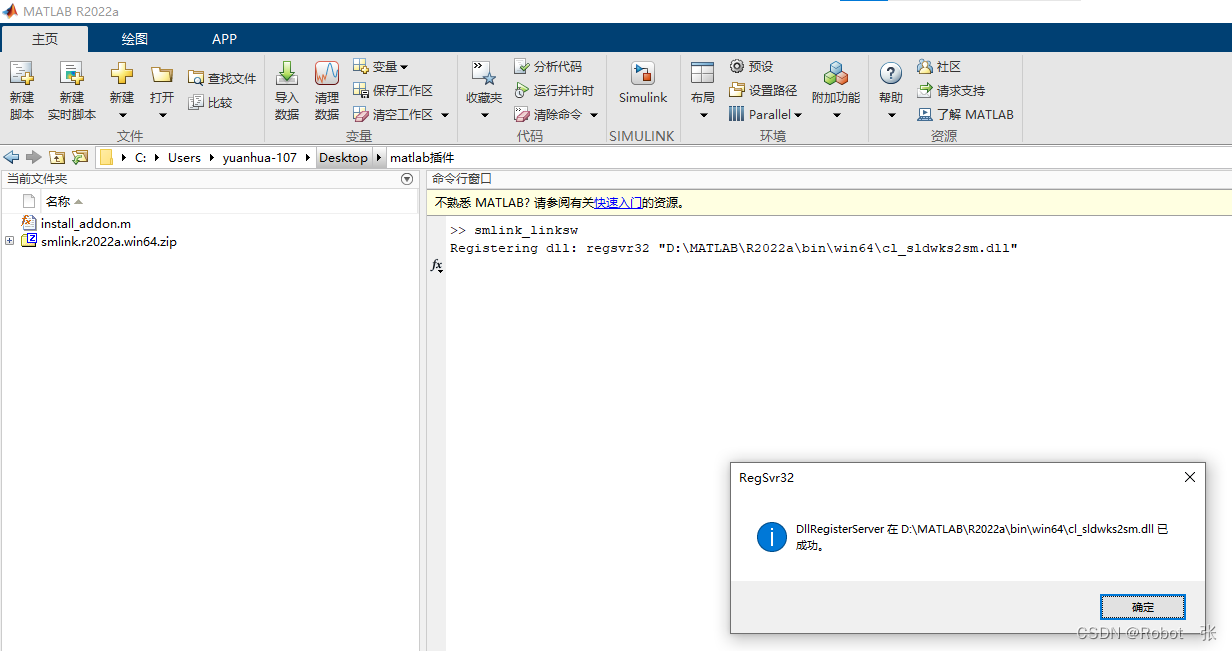This screenshot has height=651, width=1232.
Task: Click the matlab插件 path segment
Action: click(x=422, y=158)
